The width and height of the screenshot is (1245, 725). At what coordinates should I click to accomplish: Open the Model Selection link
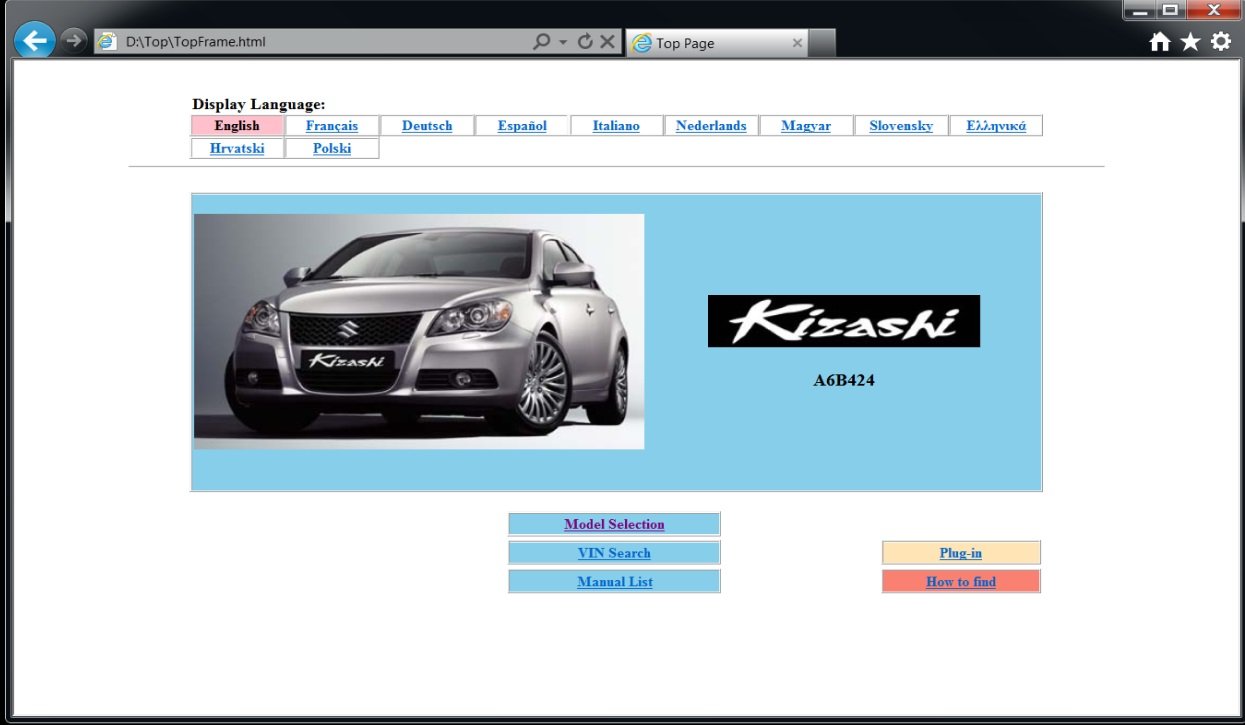(614, 524)
